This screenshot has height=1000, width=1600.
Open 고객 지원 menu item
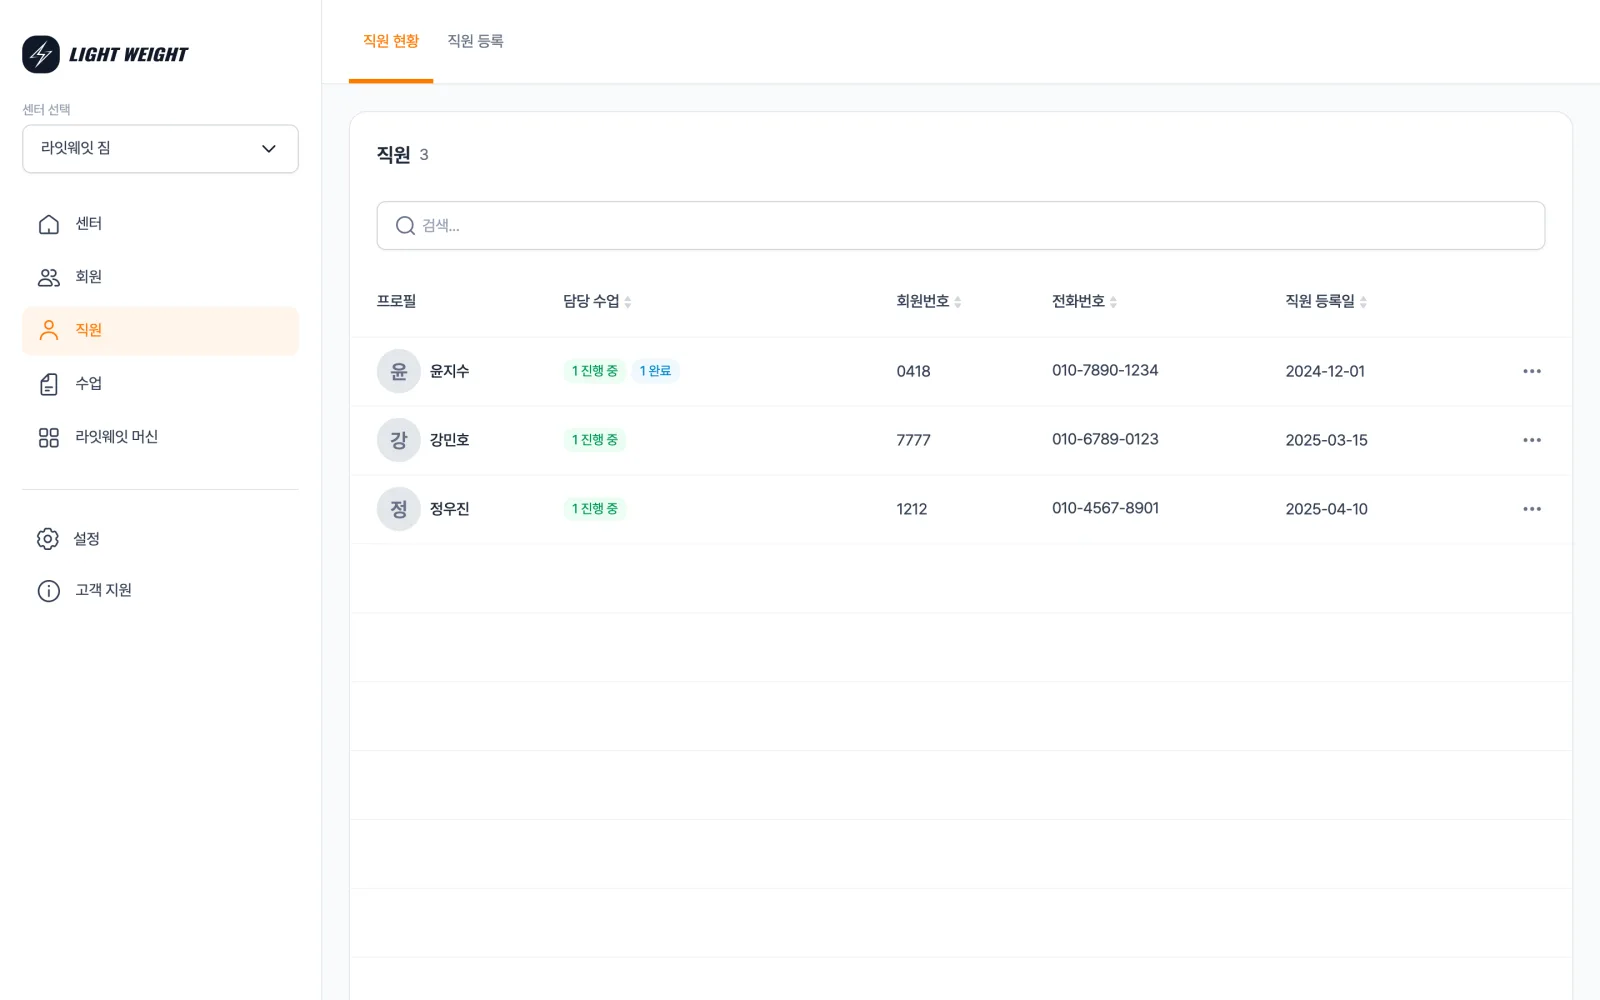tap(160, 591)
